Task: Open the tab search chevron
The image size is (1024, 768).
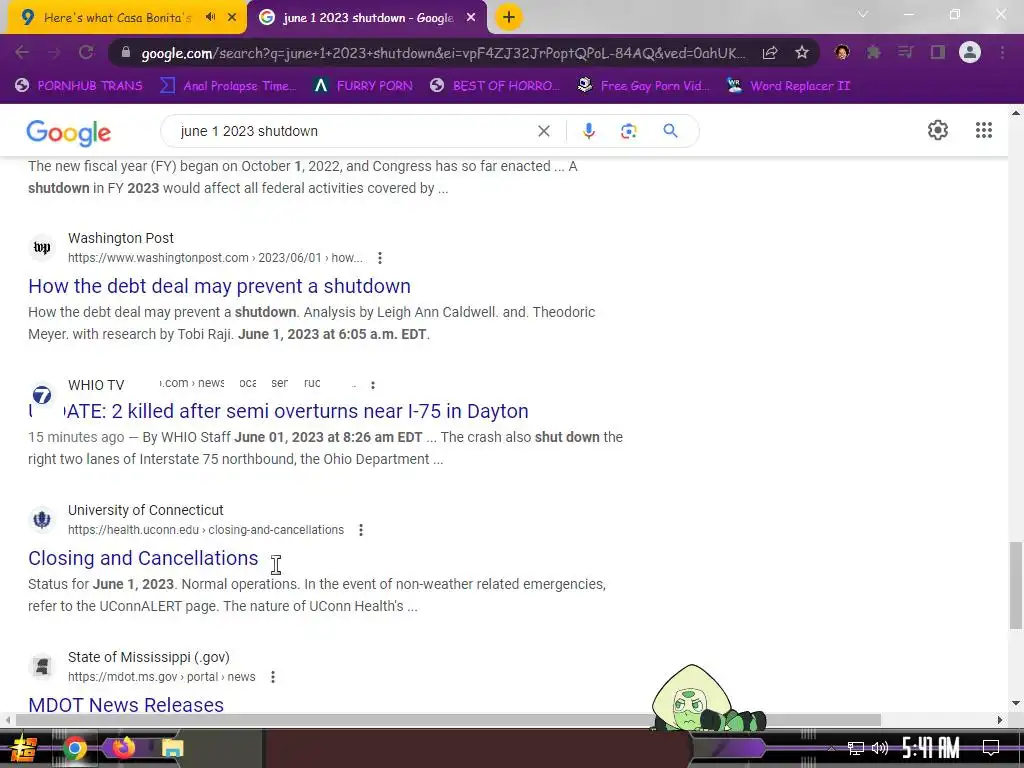Action: [863, 14]
